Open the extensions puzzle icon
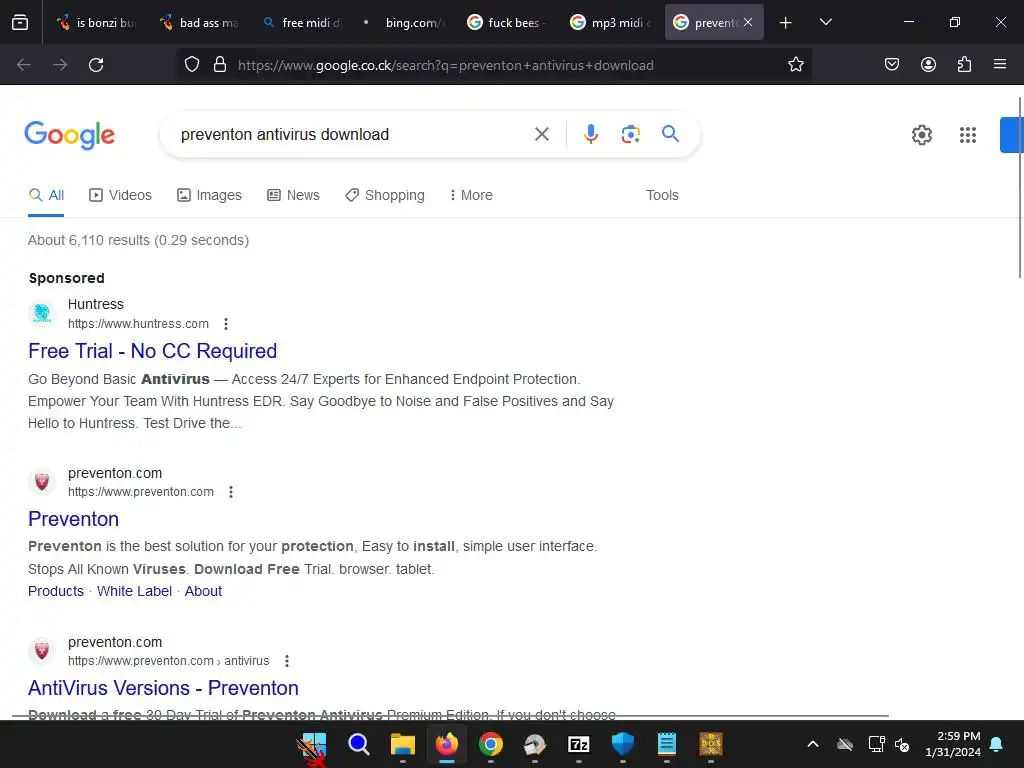Screen dimensions: 1024x768 click(x=964, y=64)
